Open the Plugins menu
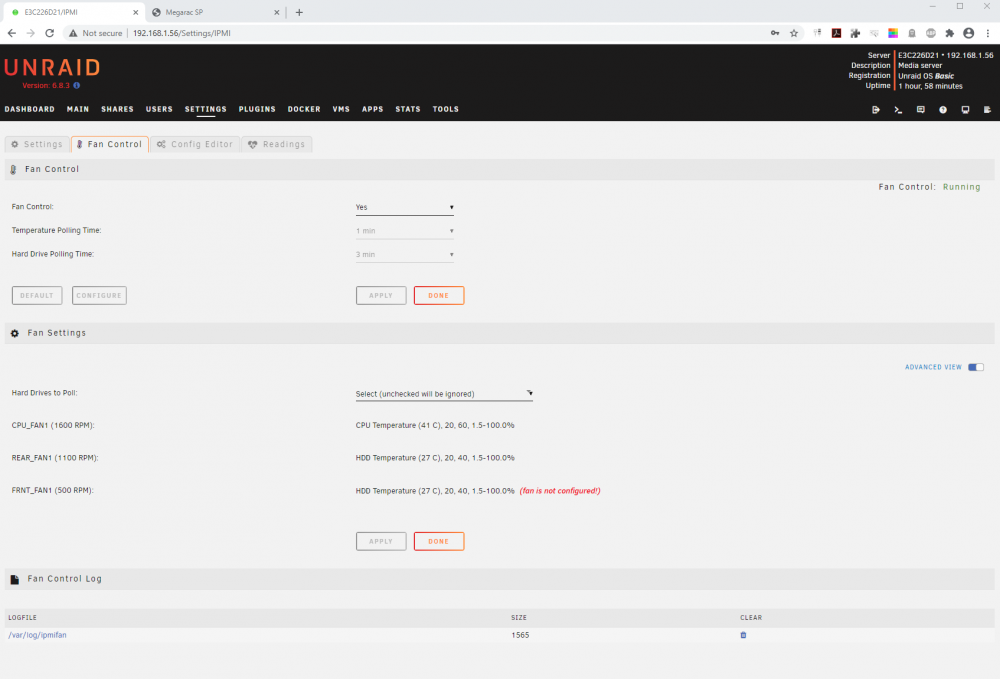This screenshot has height=679, width=1000. 257,109
